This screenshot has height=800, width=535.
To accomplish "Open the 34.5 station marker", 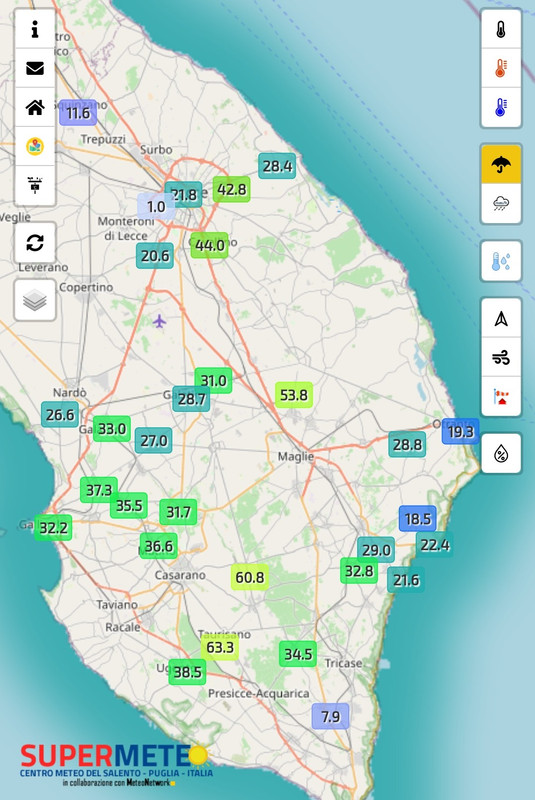I will point(298,654).
